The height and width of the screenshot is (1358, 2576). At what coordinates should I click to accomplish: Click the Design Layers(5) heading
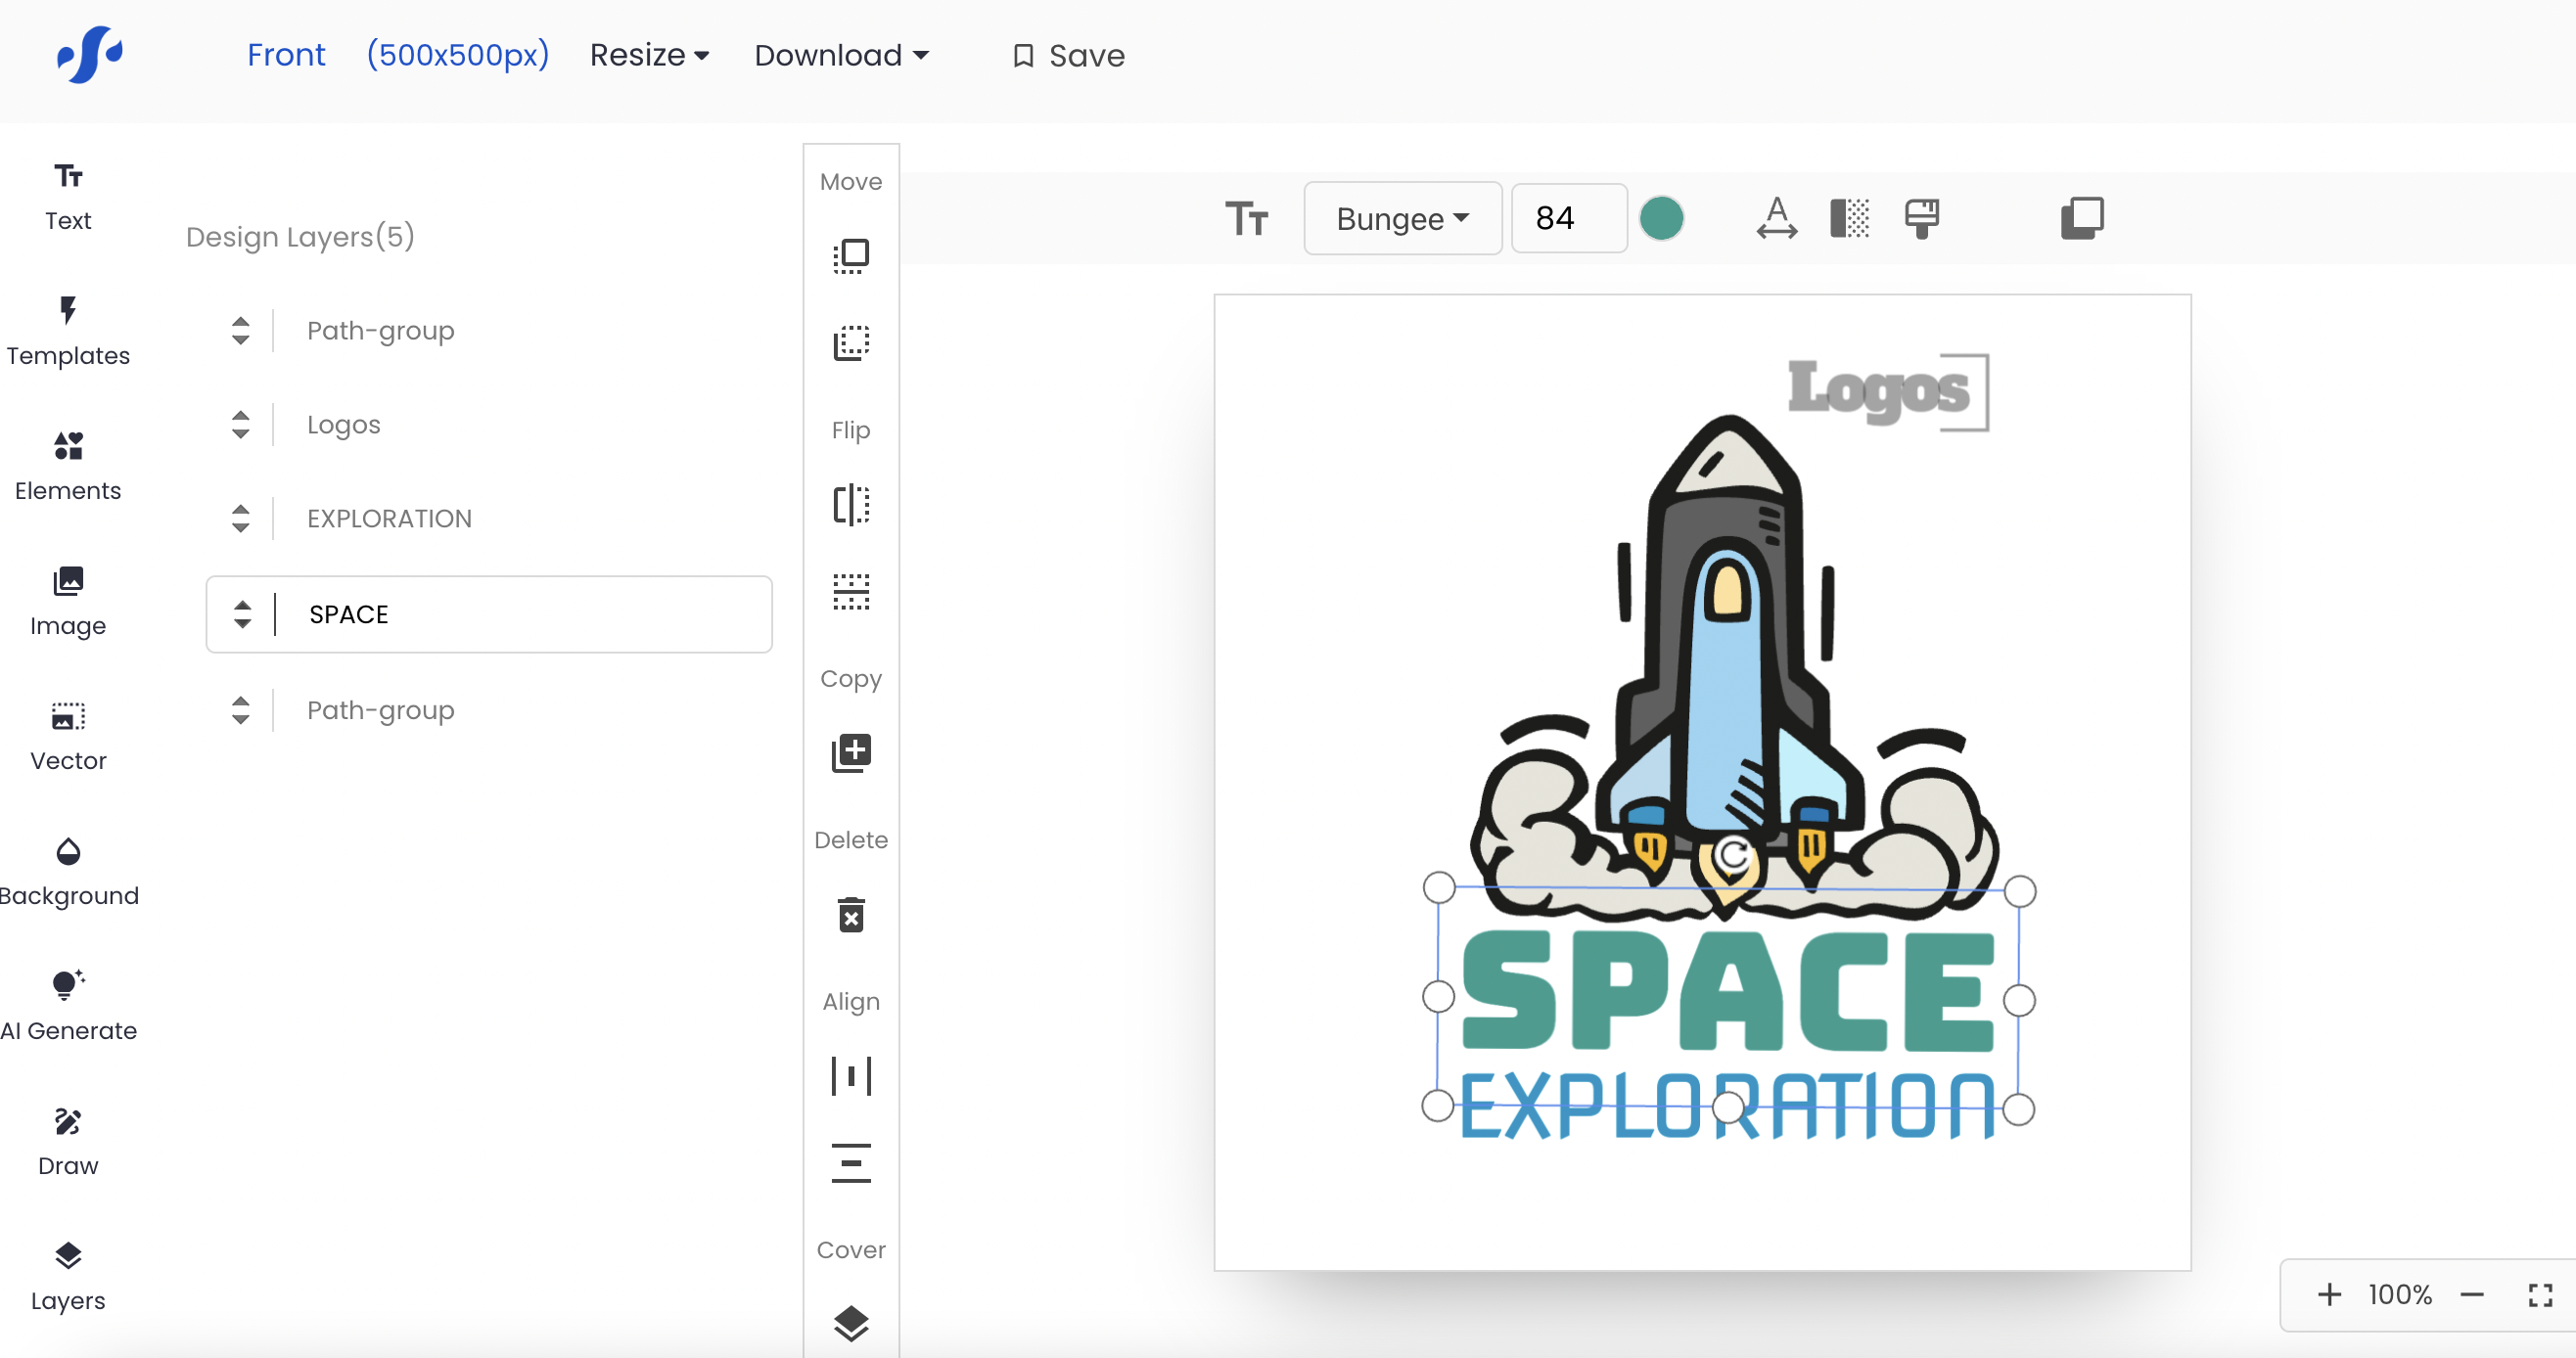[x=300, y=237]
